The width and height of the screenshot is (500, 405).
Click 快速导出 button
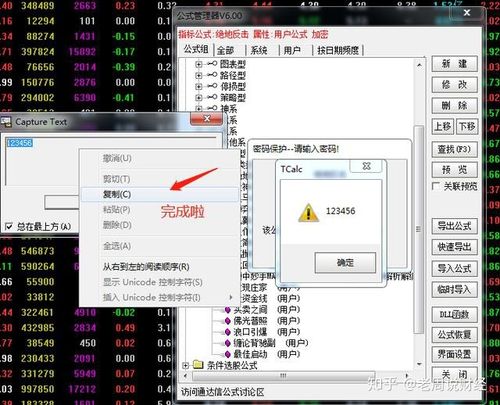pyautogui.click(x=454, y=247)
